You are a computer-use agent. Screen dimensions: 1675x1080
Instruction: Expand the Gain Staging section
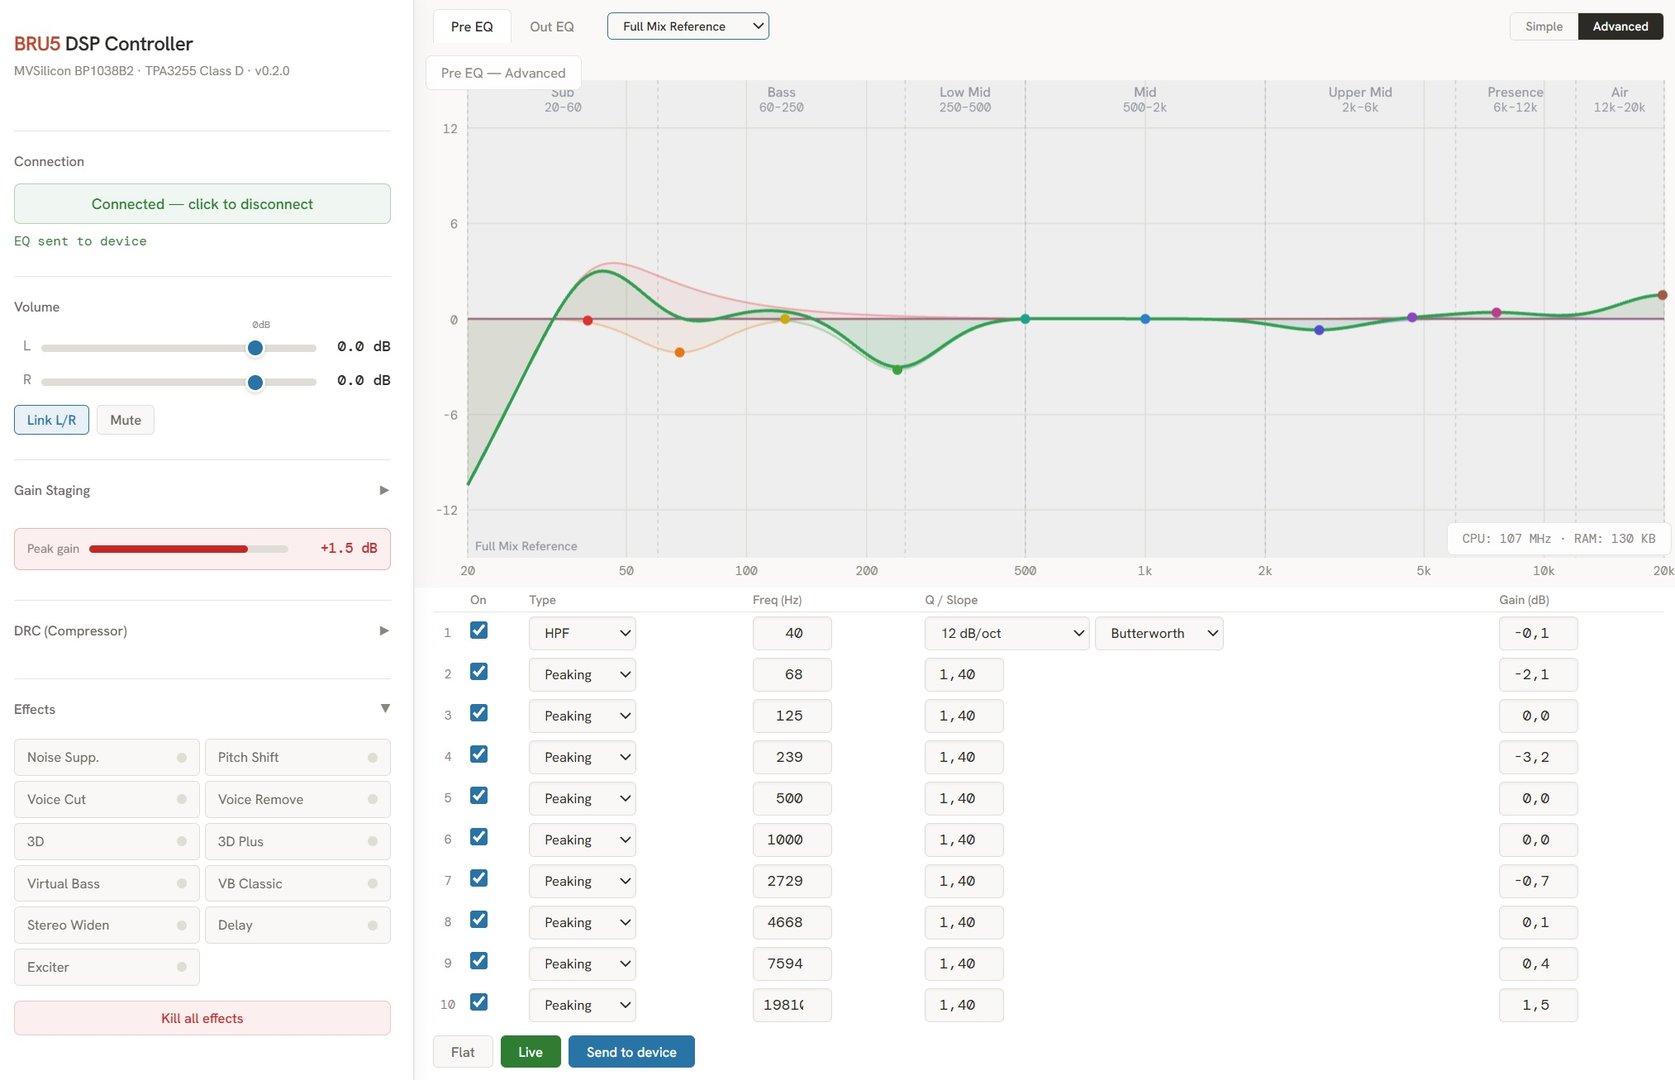[x=202, y=490]
